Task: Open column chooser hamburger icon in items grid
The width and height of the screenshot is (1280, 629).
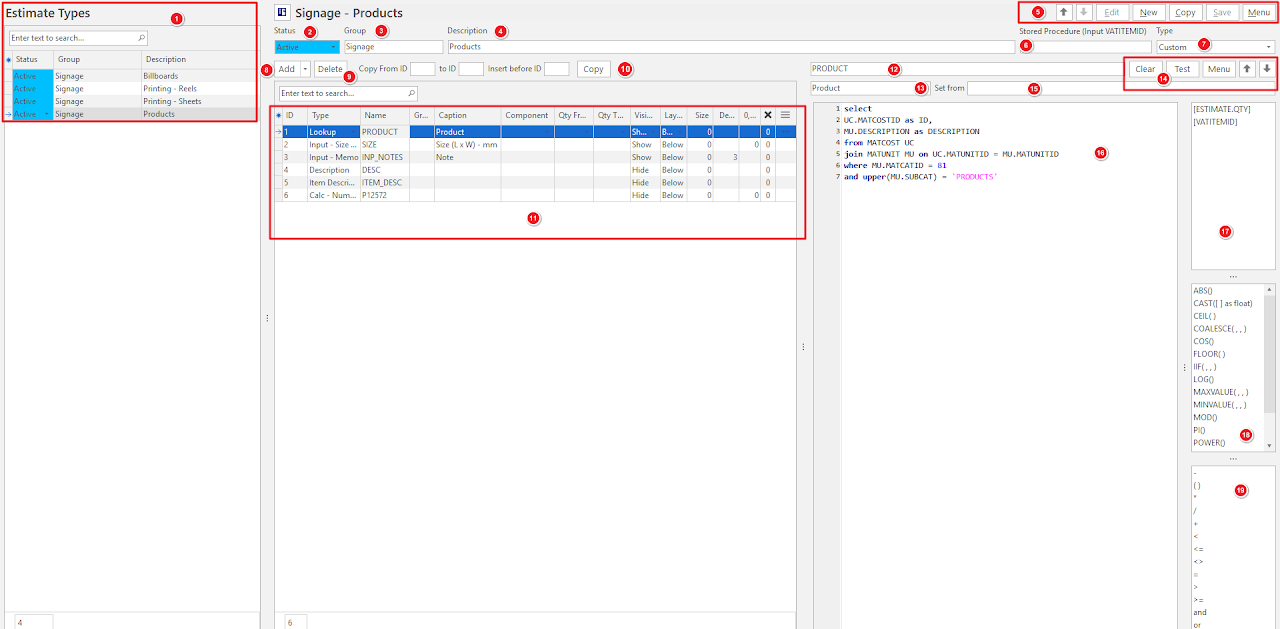Action: 785,115
